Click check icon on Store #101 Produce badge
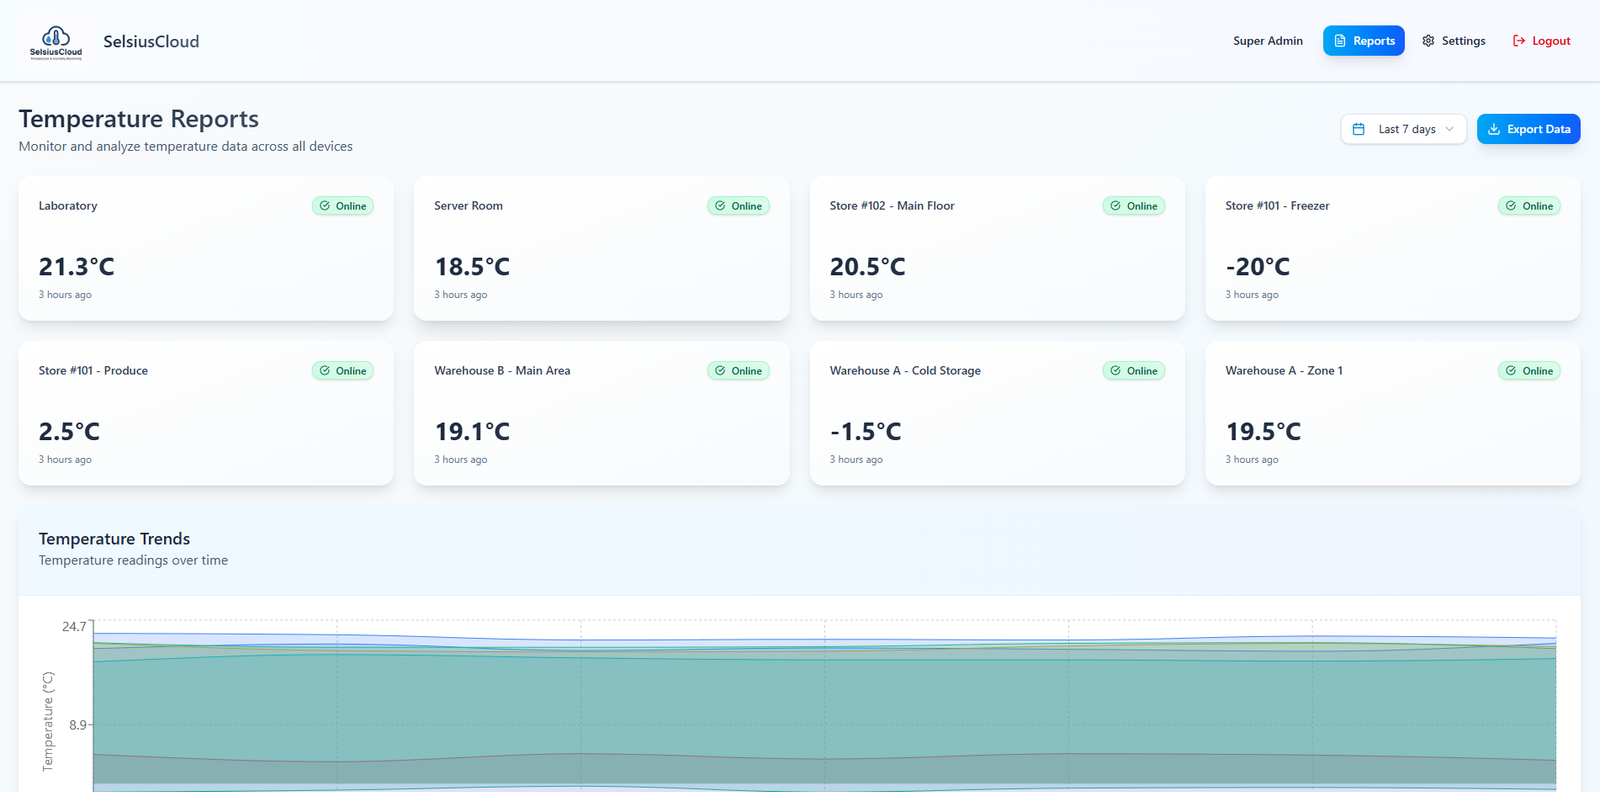 325,370
